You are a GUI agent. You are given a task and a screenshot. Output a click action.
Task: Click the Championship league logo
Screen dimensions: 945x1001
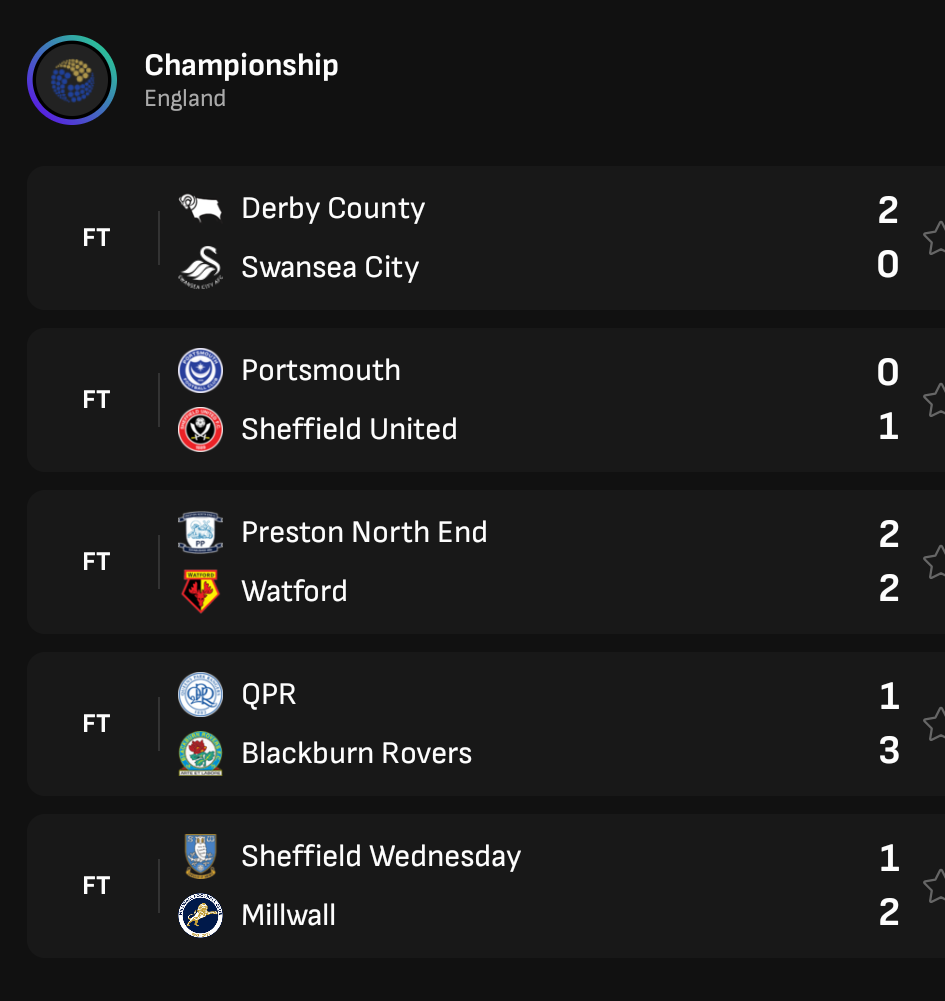(72, 80)
